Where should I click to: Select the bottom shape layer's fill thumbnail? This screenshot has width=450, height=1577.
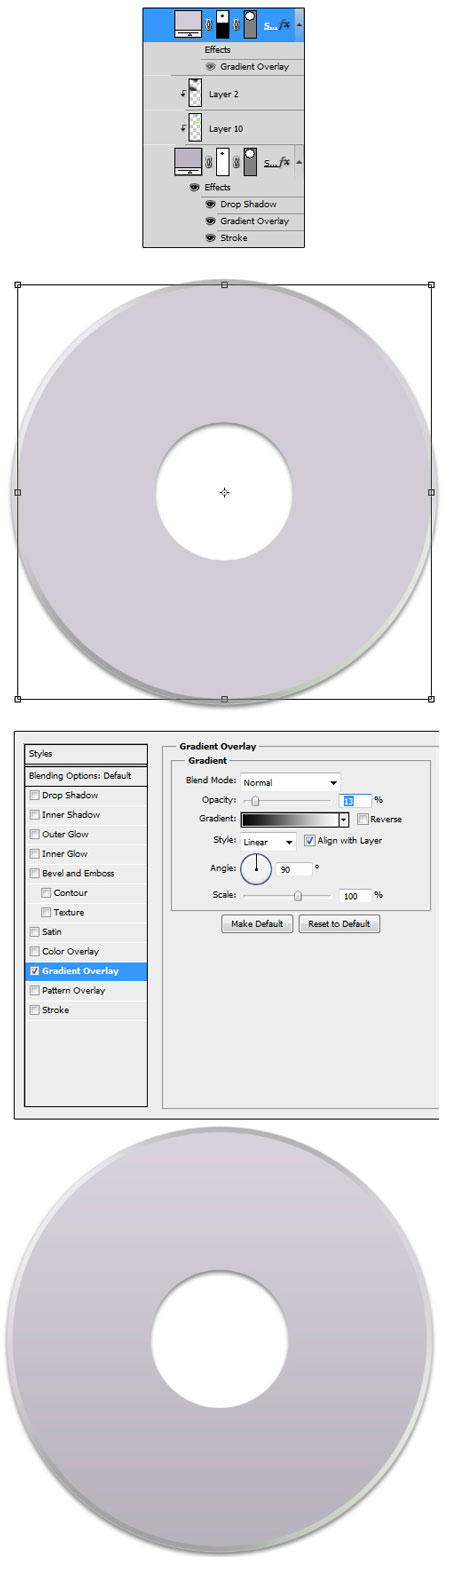coord(188,162)
